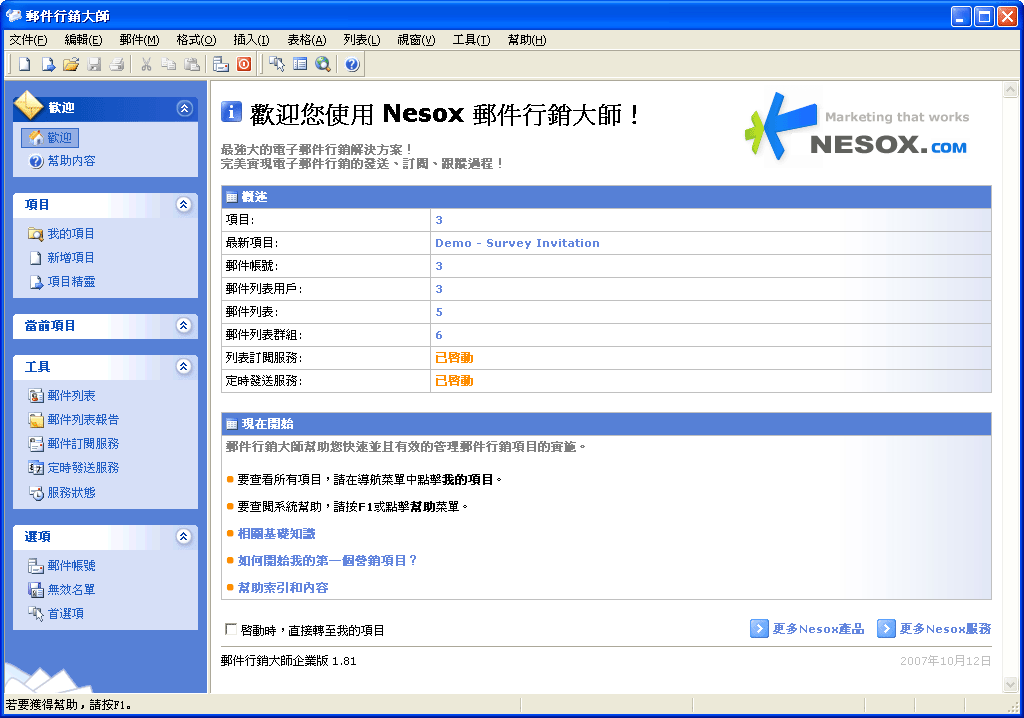Toggle 啓動時直接轉至我的項目 checkbox
Viewport: 1024px width, 718px height.
232,630
